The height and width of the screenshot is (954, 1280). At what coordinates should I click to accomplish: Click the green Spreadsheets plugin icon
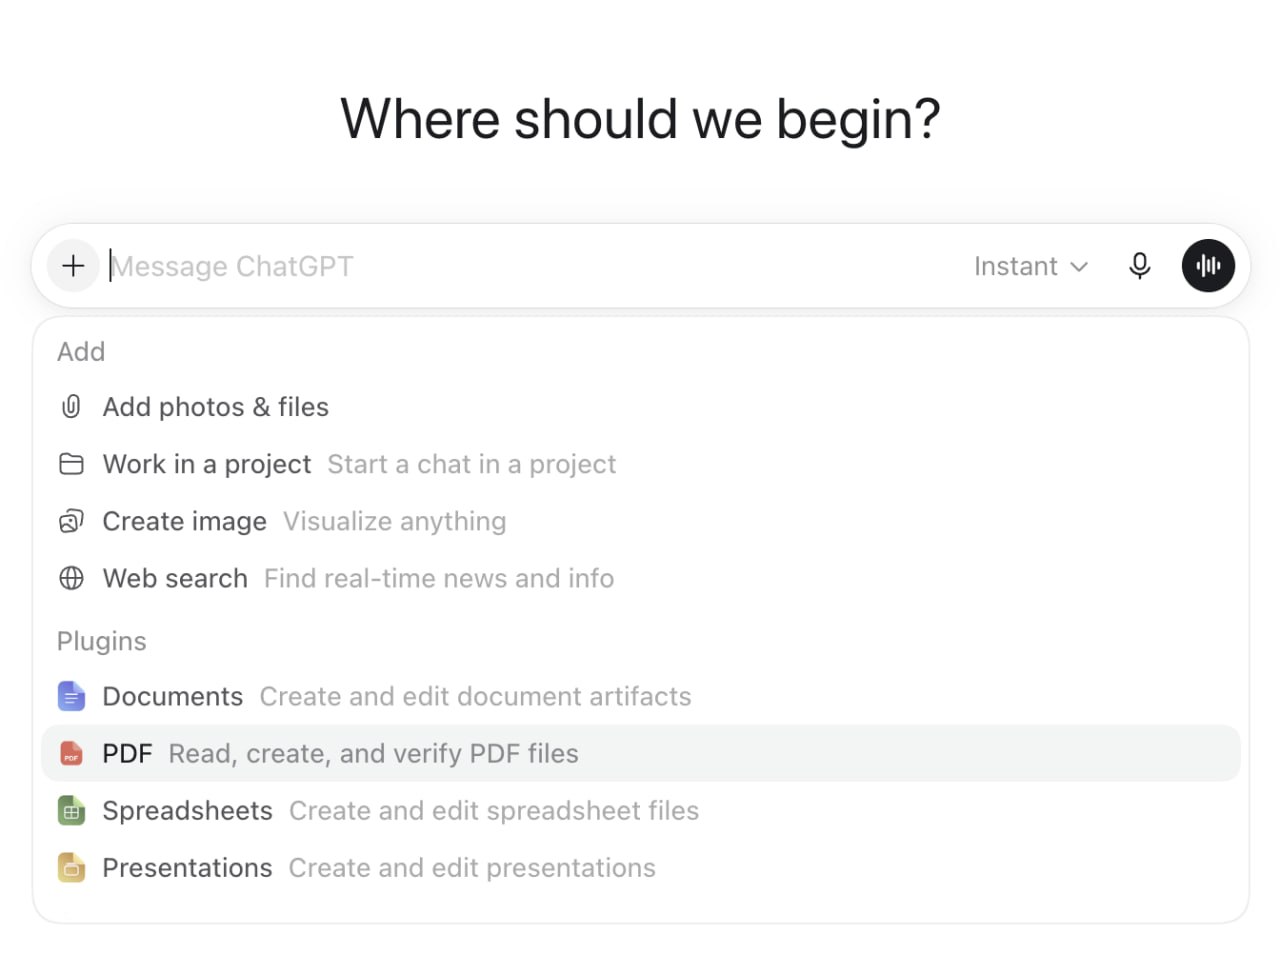coord(71,811)
